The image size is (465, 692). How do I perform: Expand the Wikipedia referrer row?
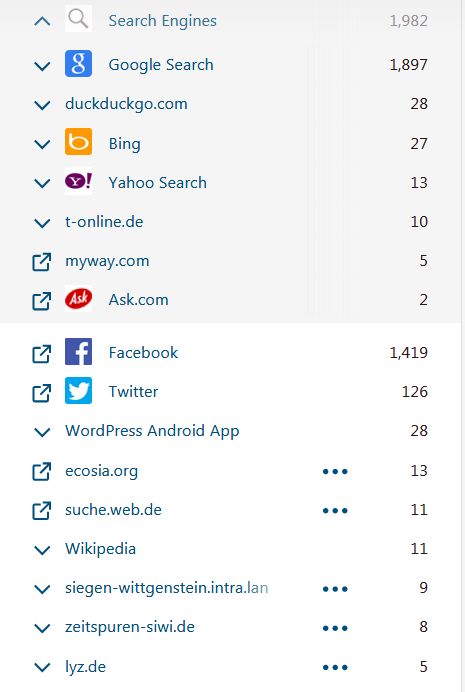[x=42, y=550]
